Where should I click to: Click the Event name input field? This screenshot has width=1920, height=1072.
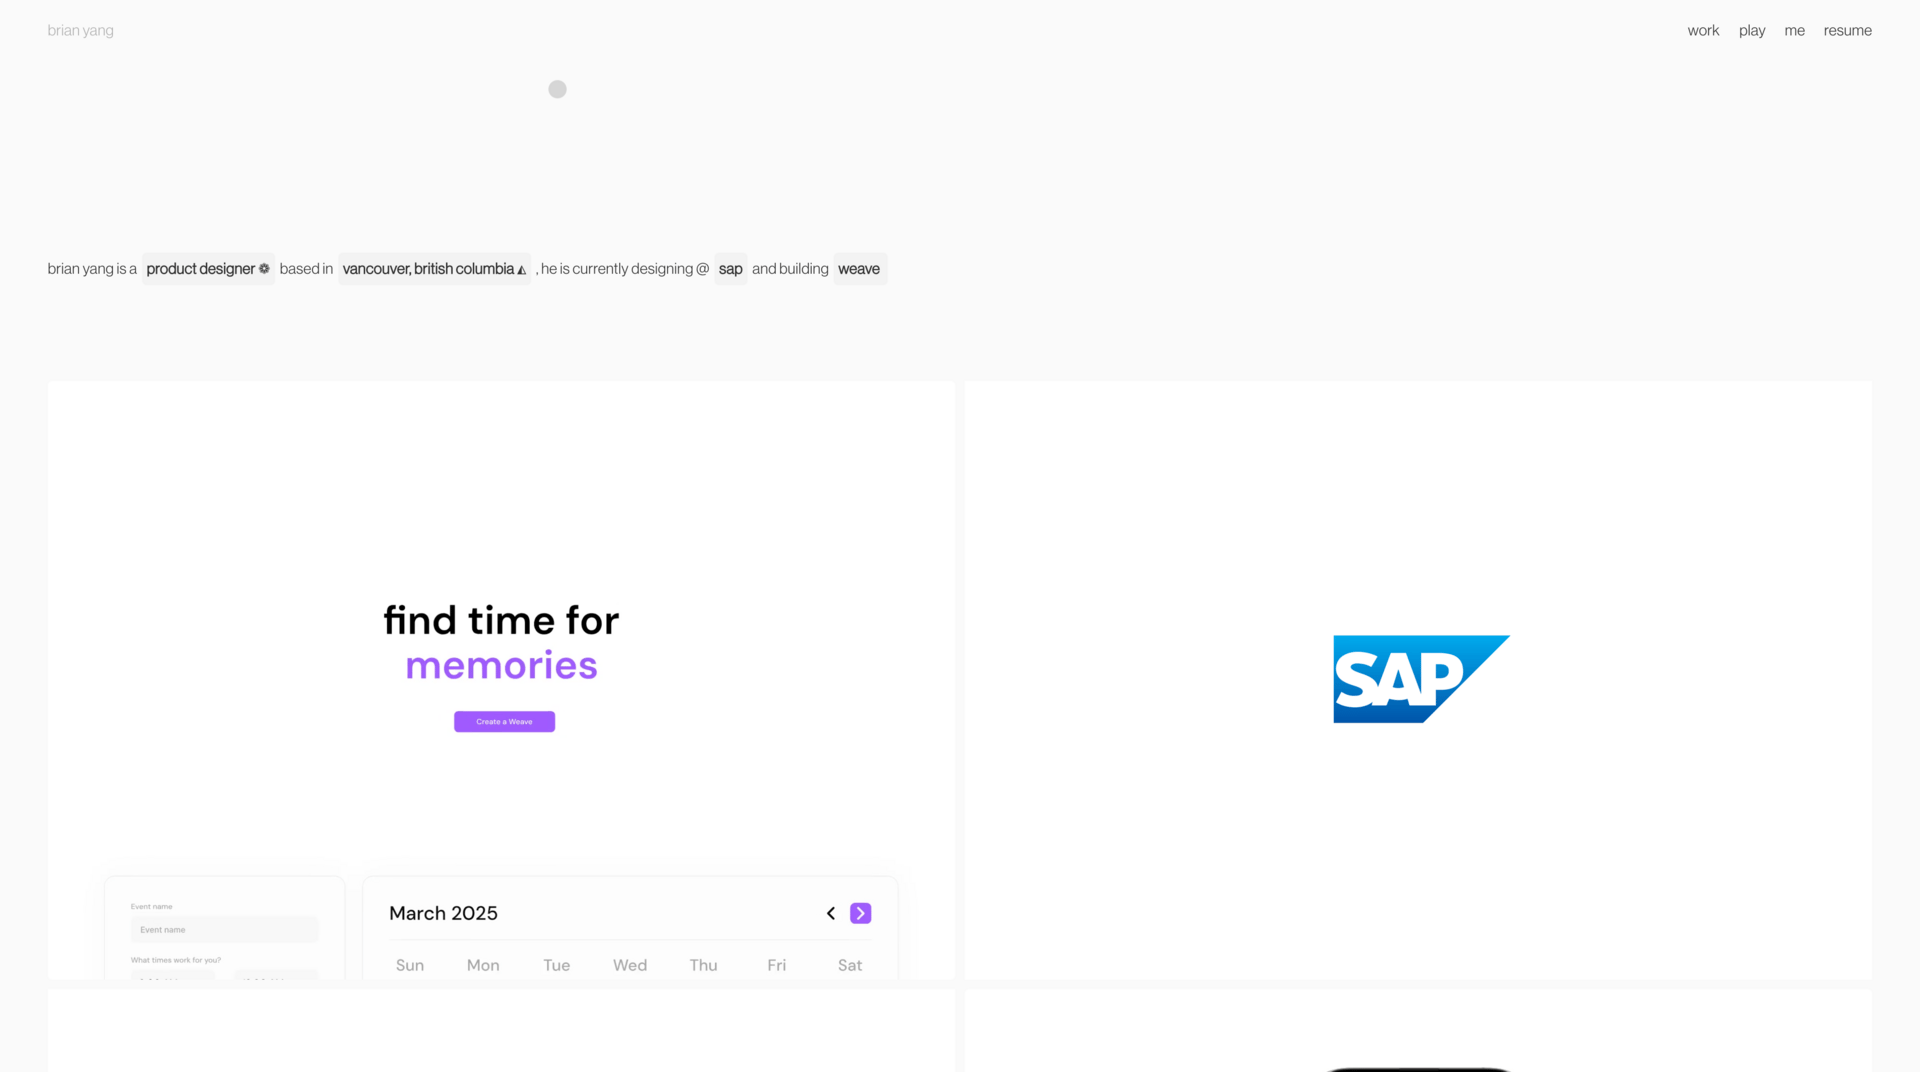click(224, 930)
